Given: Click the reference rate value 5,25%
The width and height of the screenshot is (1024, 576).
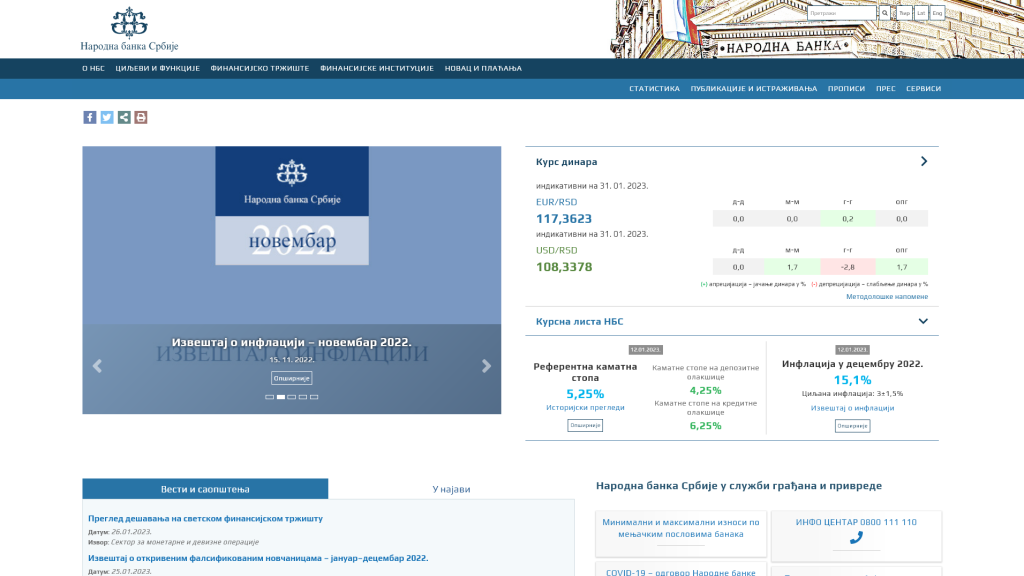Looking at the screenshot, I should [x=585, y=394].
